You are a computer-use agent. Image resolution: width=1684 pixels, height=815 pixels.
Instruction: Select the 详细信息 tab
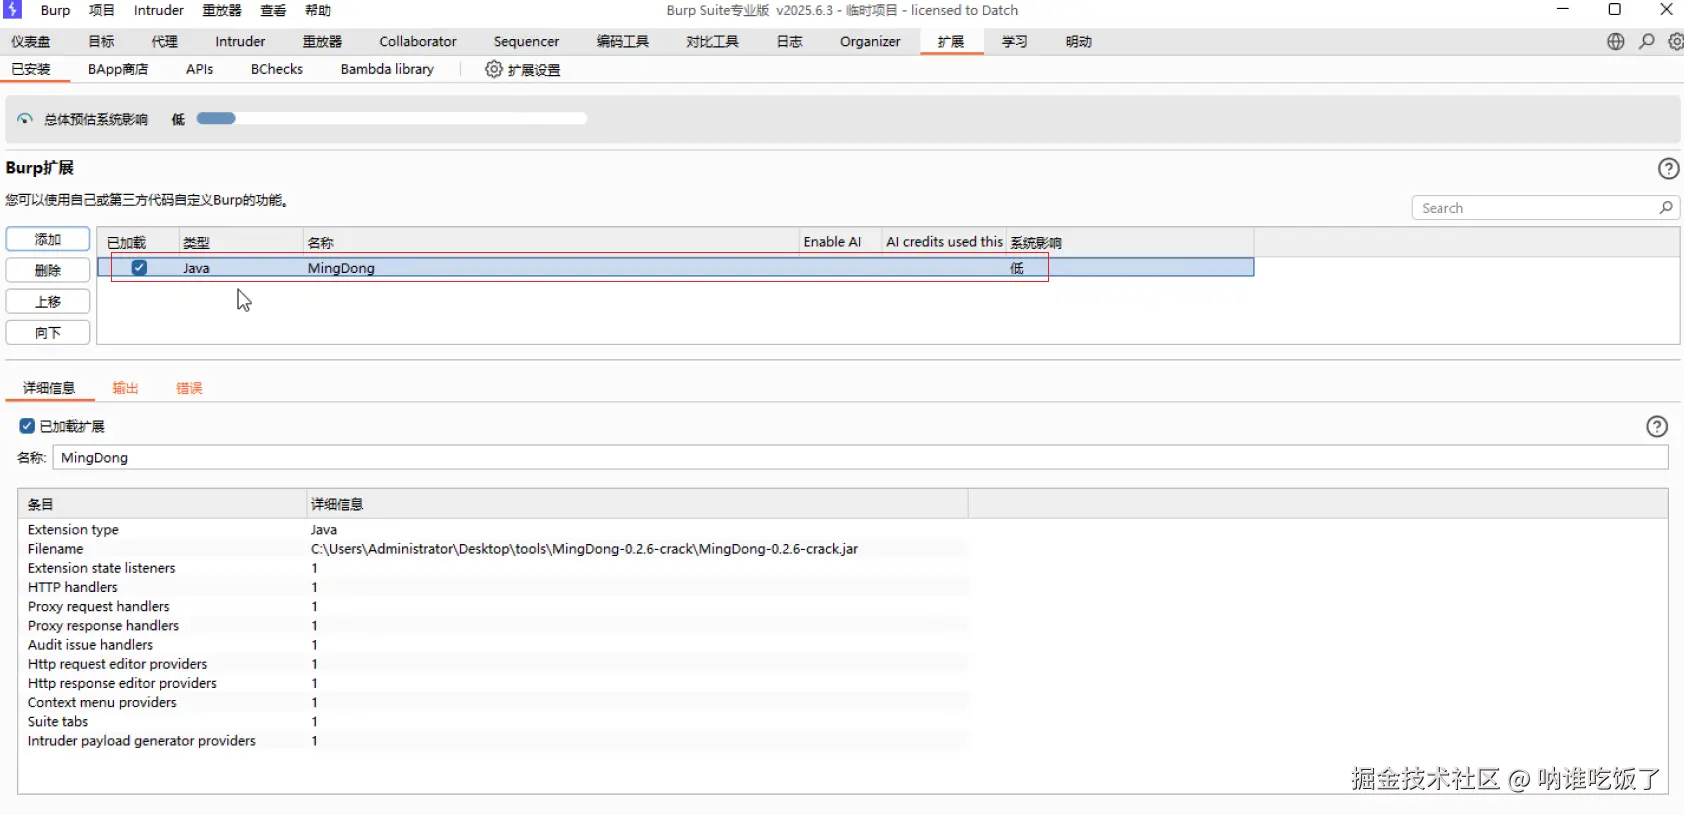49,388
